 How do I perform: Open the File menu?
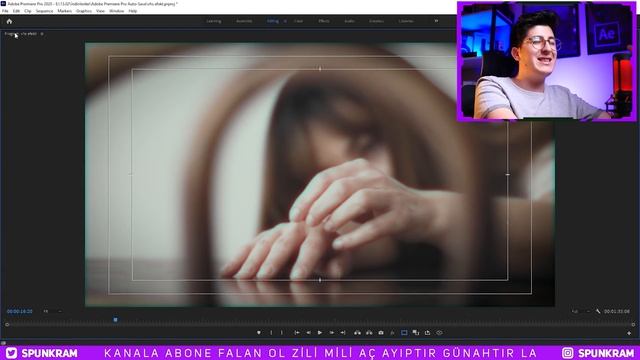point(5,11)
